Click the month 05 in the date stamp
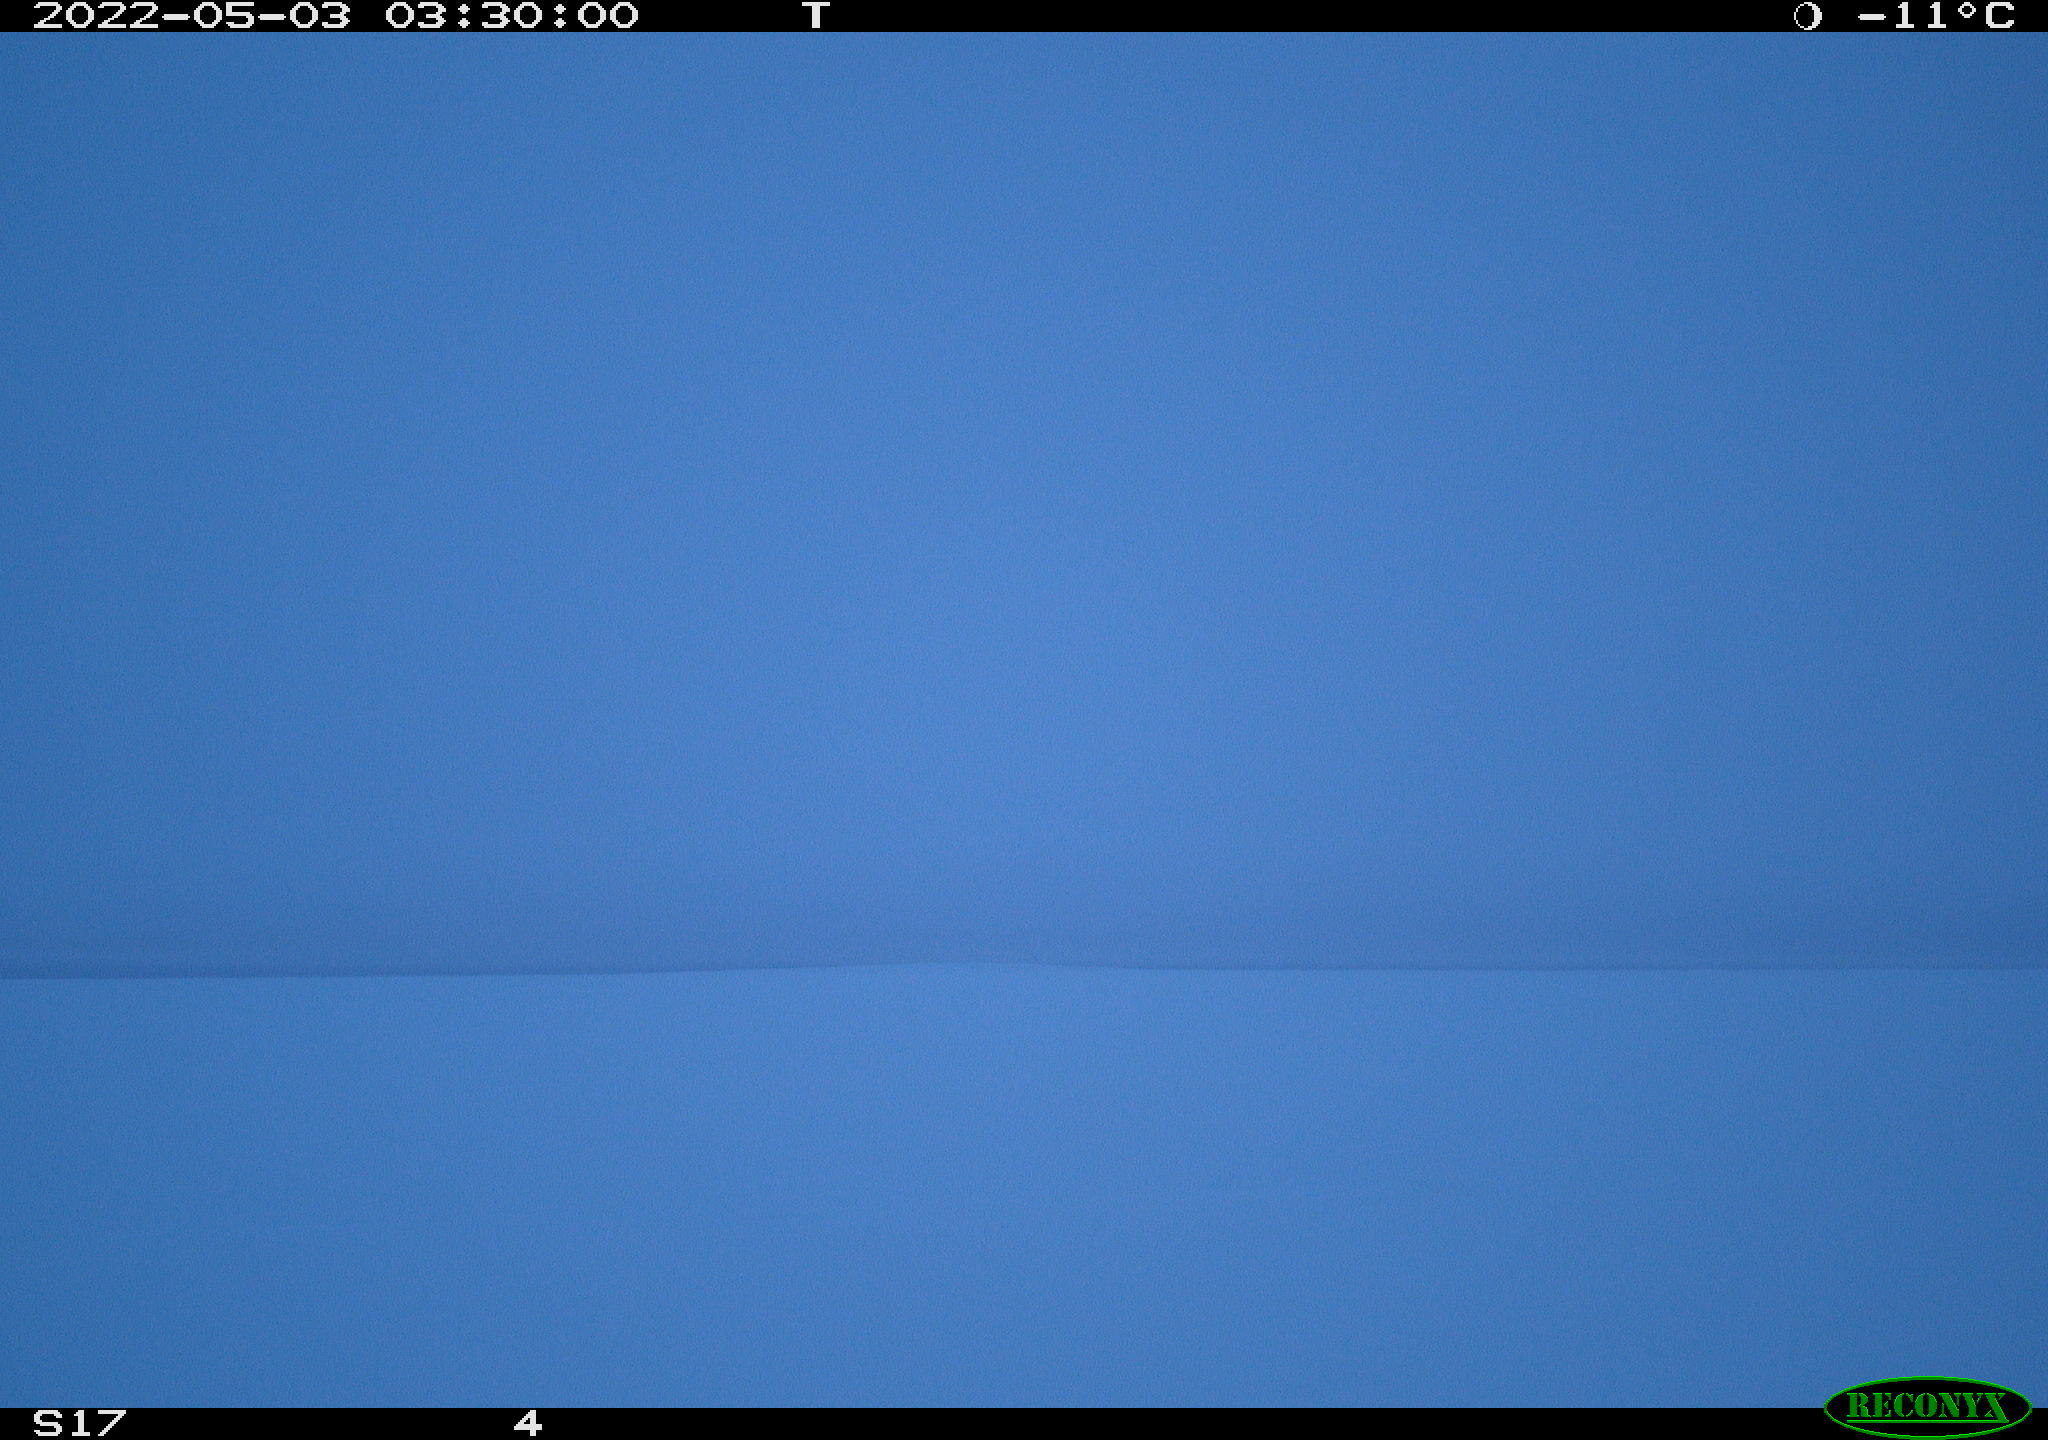Viewport: 2048px width, 1440px height. tap(224, 16)
